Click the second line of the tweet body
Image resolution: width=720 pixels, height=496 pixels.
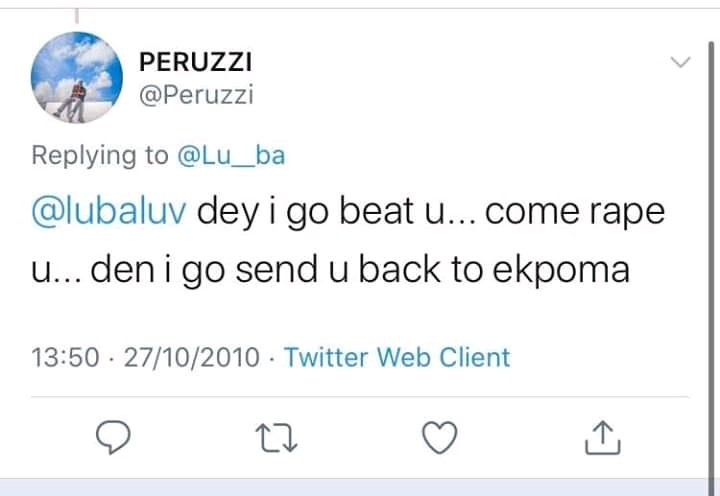click(x=331, y=269)
